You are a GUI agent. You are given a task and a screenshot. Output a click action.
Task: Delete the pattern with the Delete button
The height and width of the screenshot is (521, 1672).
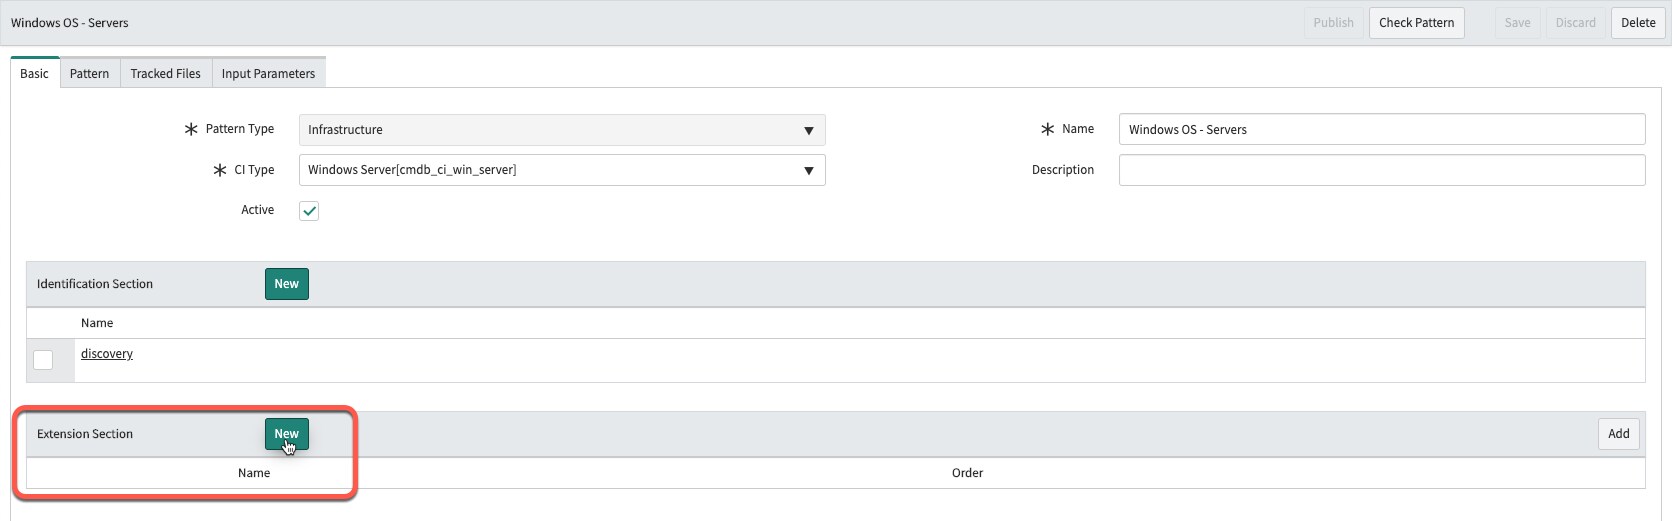pos(1638,22)
